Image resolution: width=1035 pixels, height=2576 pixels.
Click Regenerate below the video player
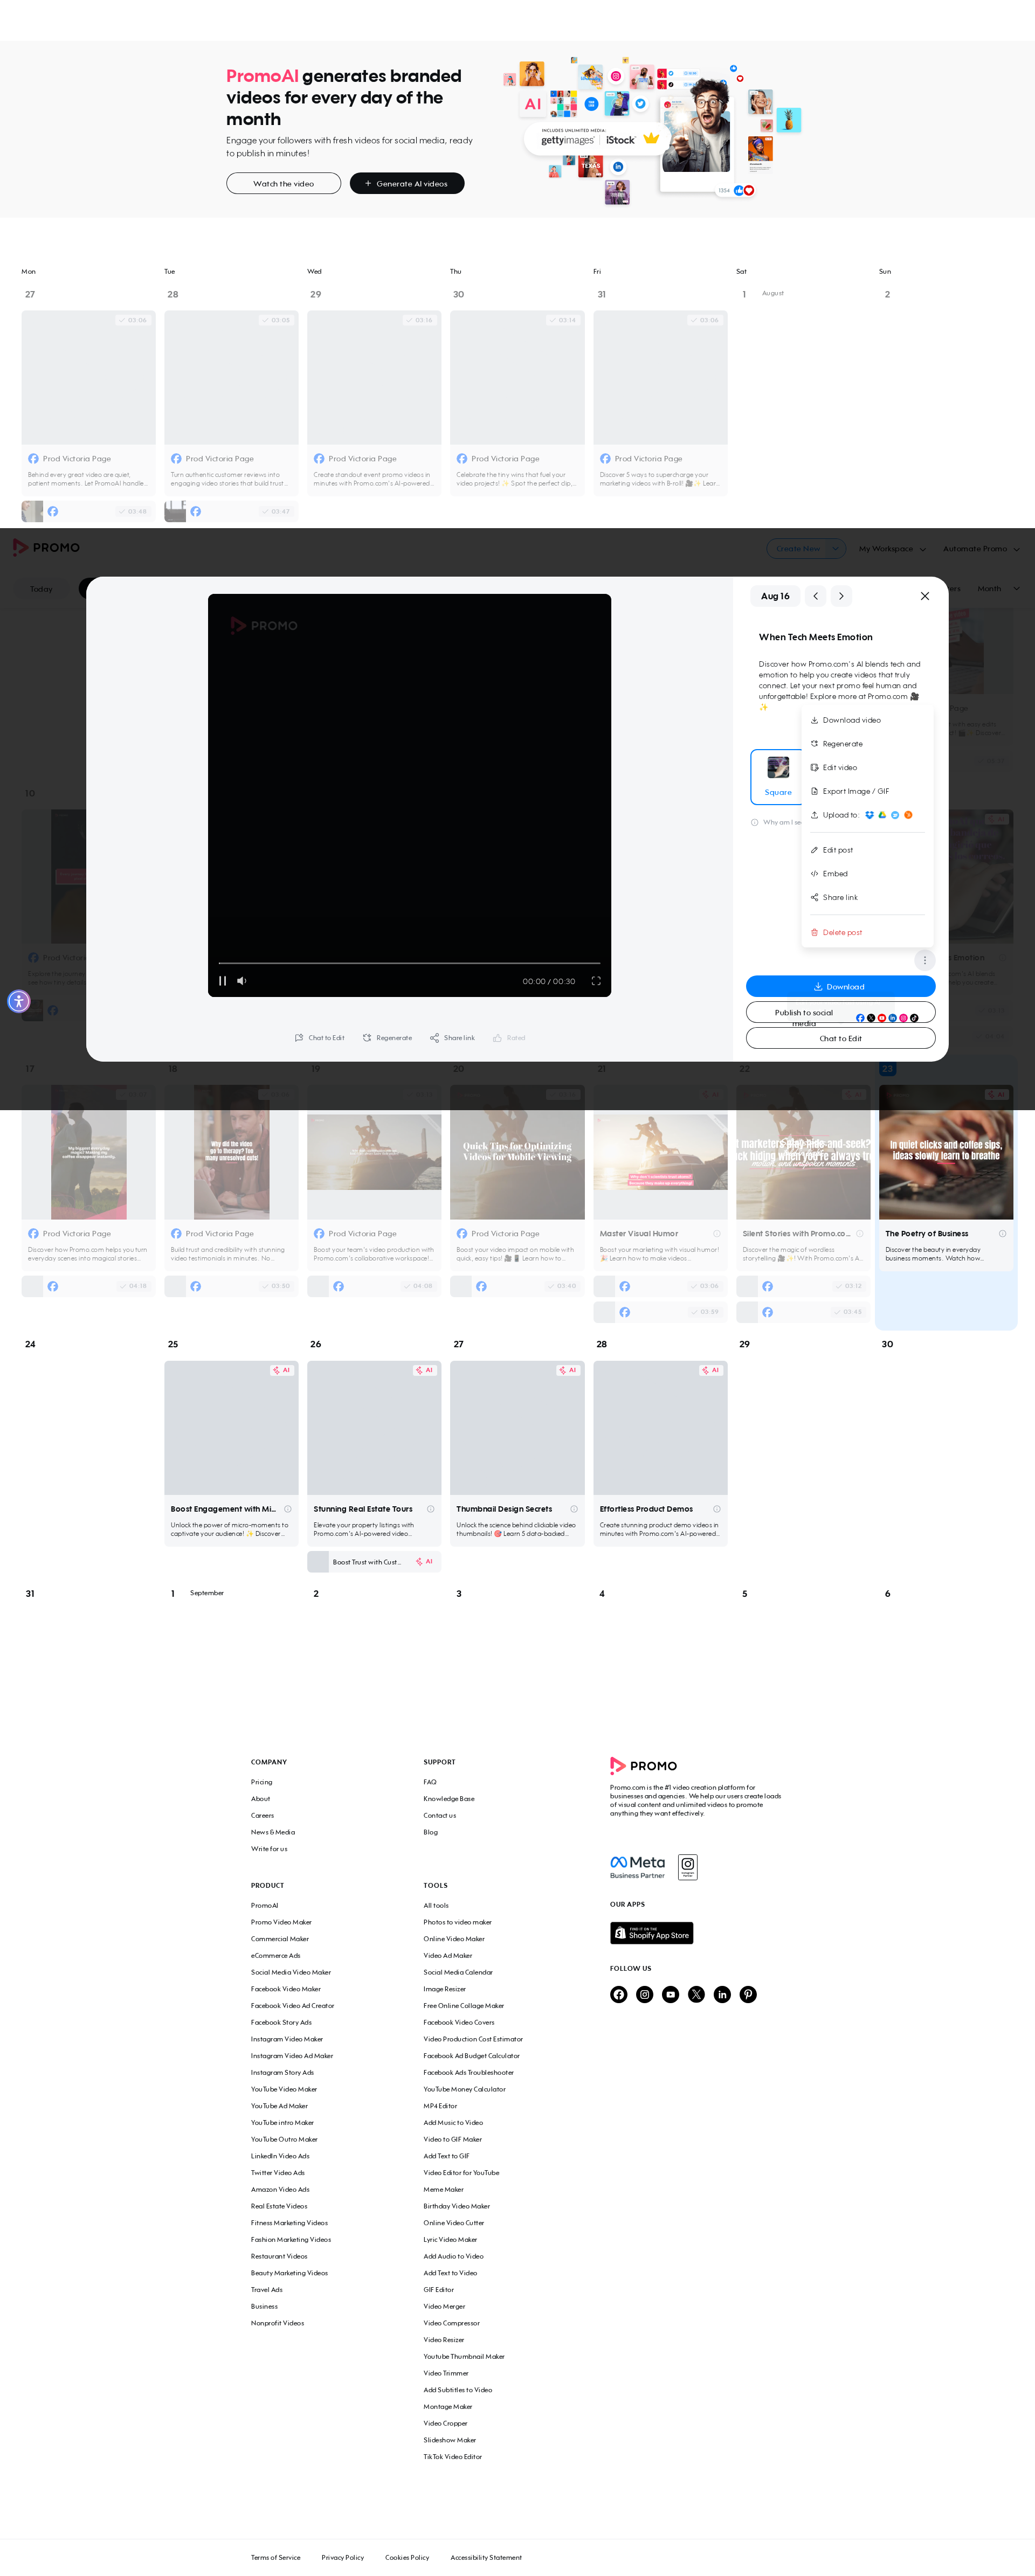click(387, 1038)
